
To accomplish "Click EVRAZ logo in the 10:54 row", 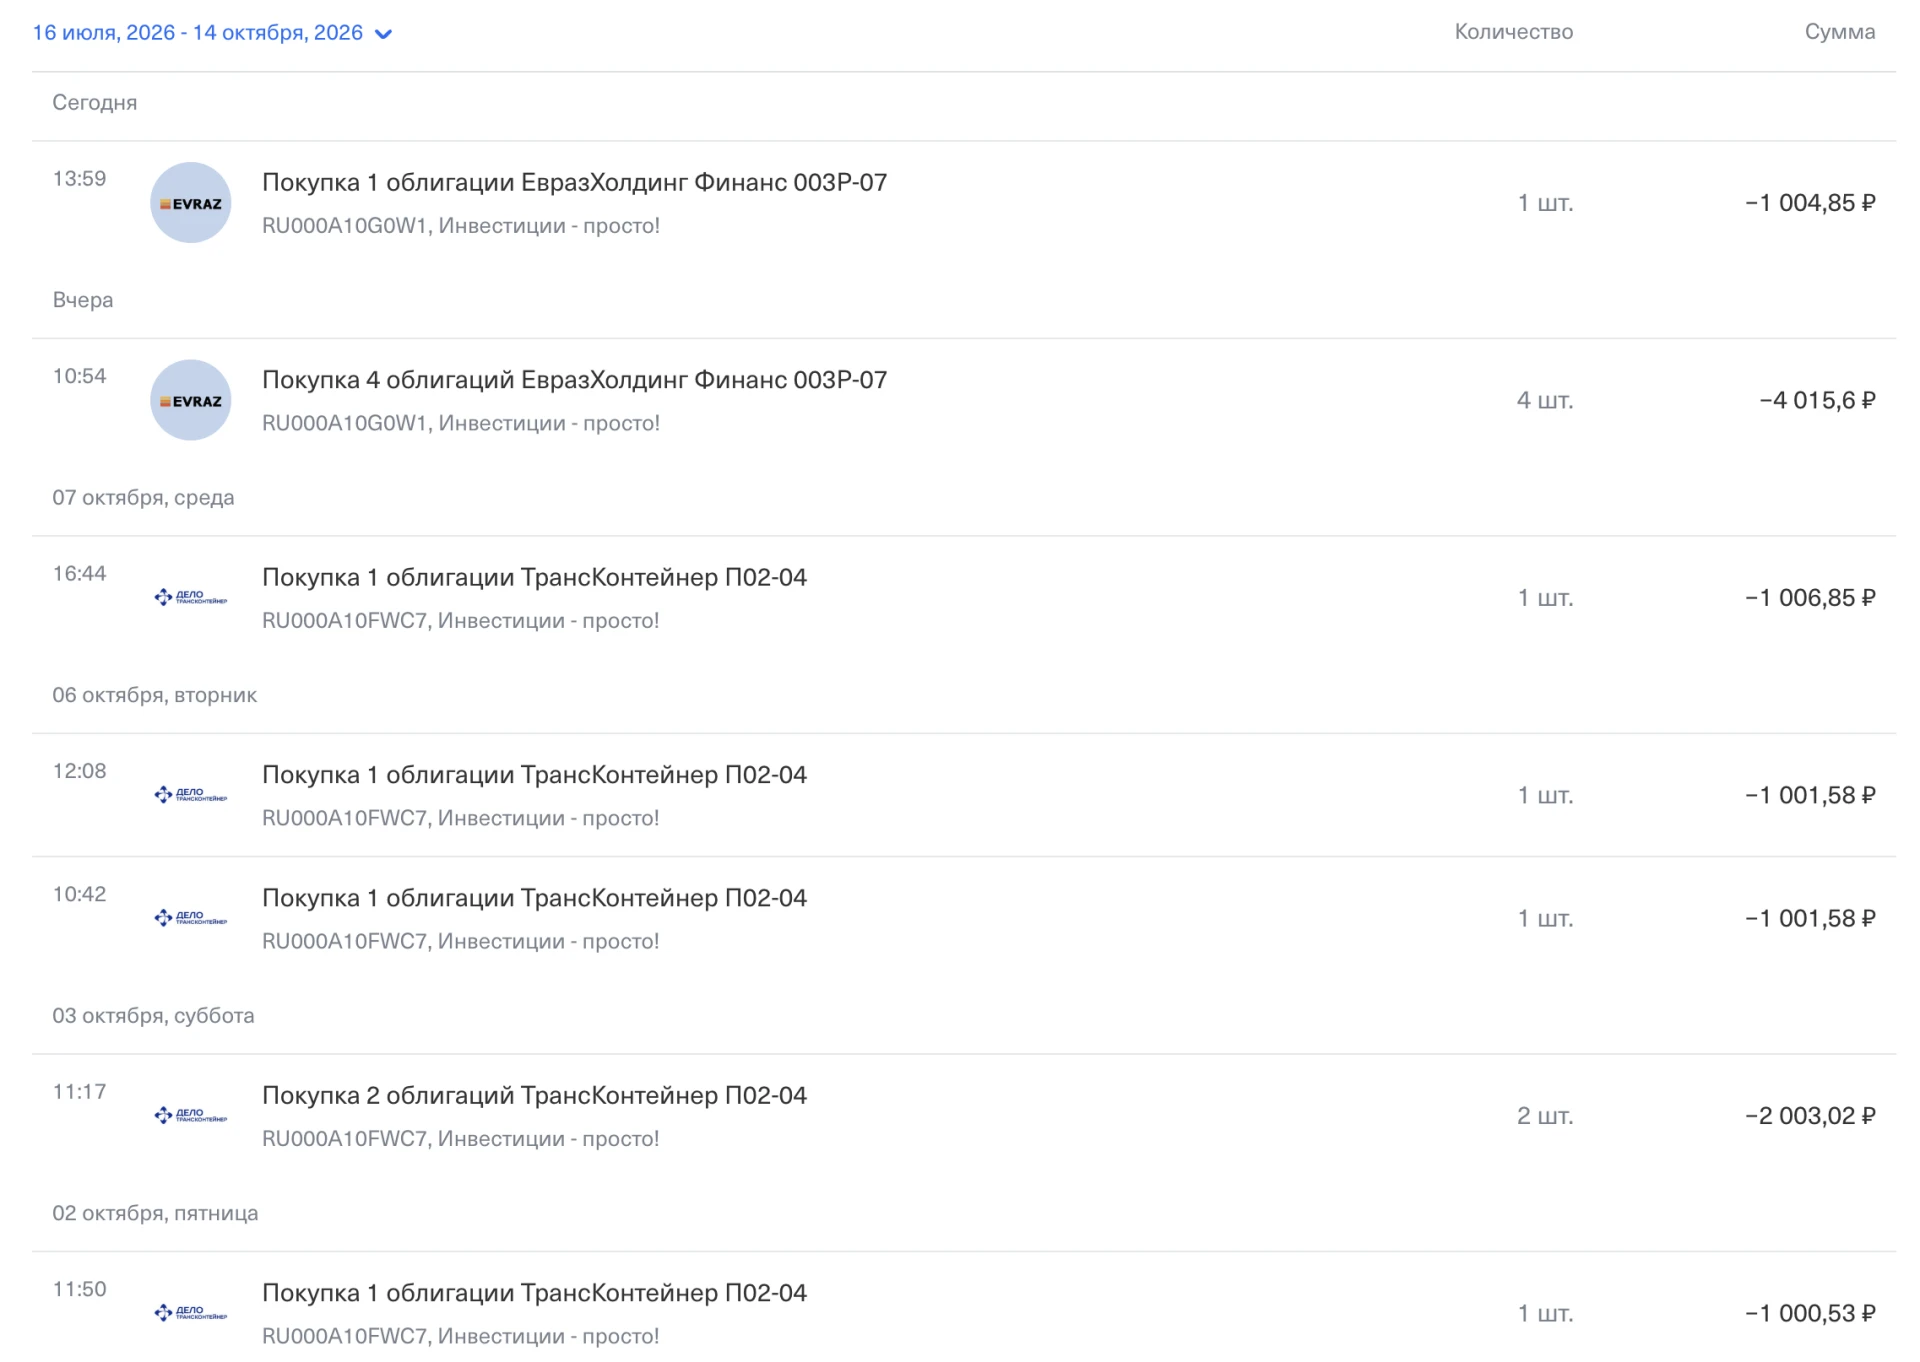I will point(191,400).
